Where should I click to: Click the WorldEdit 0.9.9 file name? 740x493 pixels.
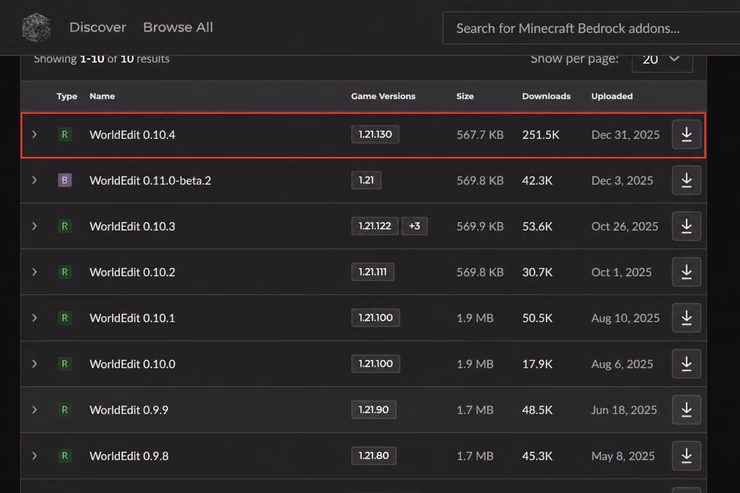click(129, 410)
